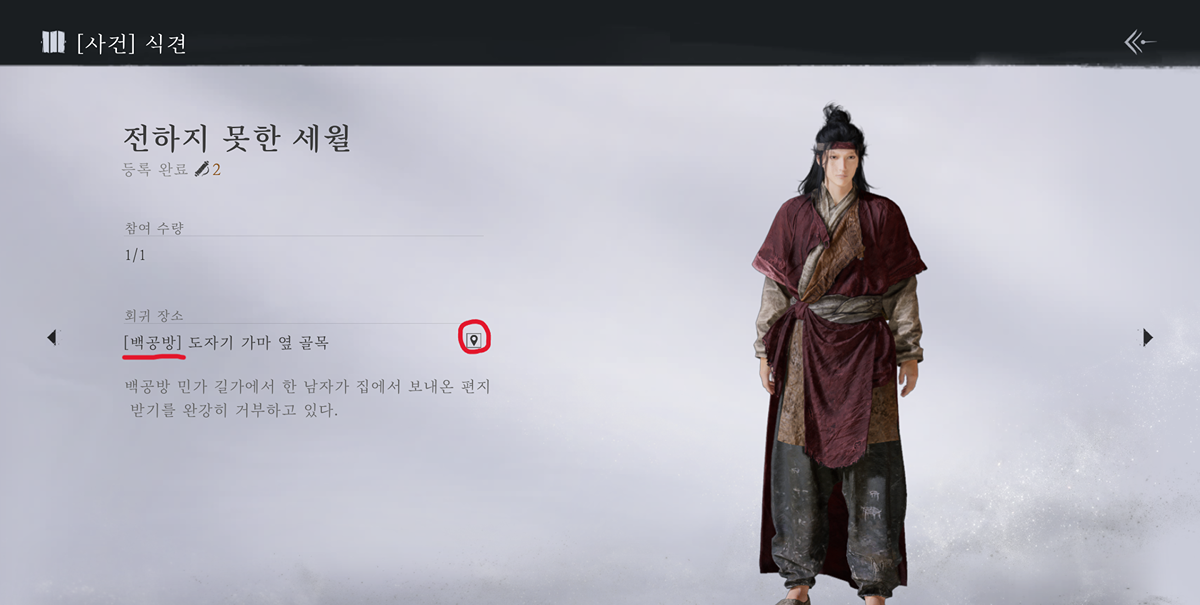Viewport: 1200px width, 605px height.
Task: Click the description paragraph about 백공방 민가
Action: pos(307,397)
